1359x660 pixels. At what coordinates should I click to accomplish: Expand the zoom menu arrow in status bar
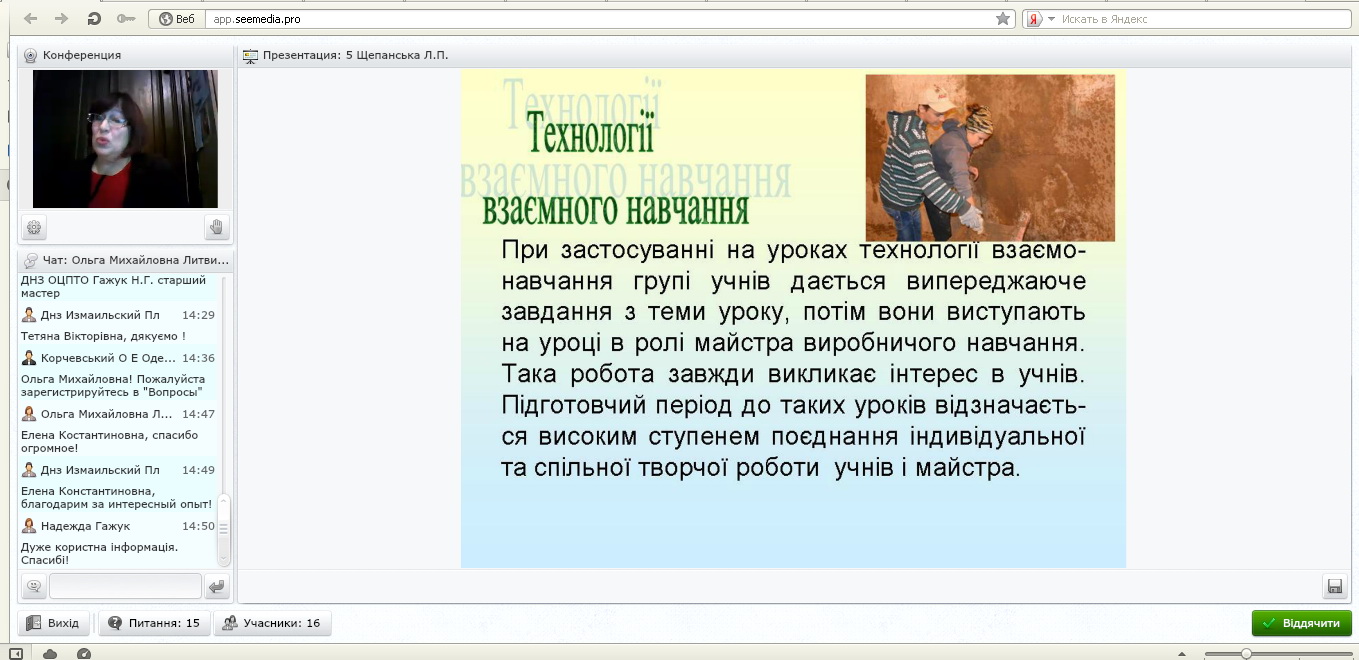click(x=1182, y=654)
